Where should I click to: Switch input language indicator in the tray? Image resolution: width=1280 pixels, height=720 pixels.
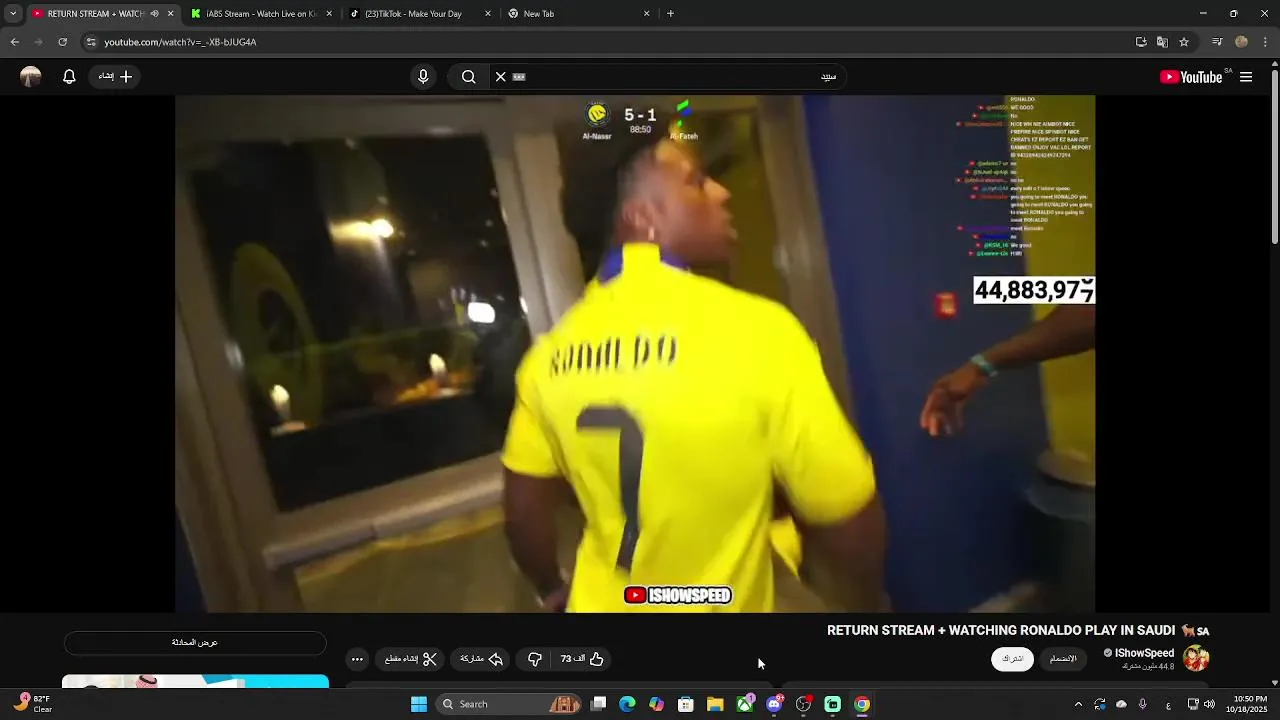[x=1168, y=704]
